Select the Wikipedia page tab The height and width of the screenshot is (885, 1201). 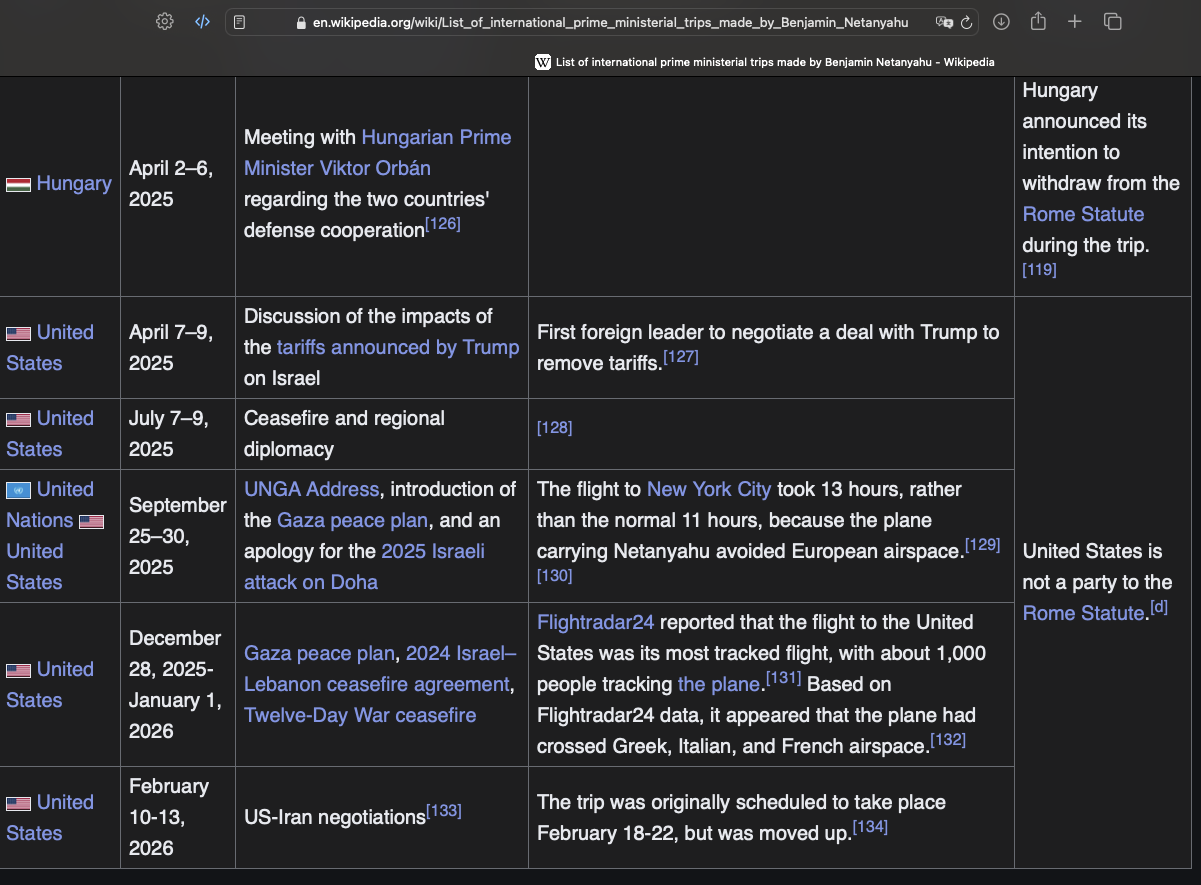(765, 62)
